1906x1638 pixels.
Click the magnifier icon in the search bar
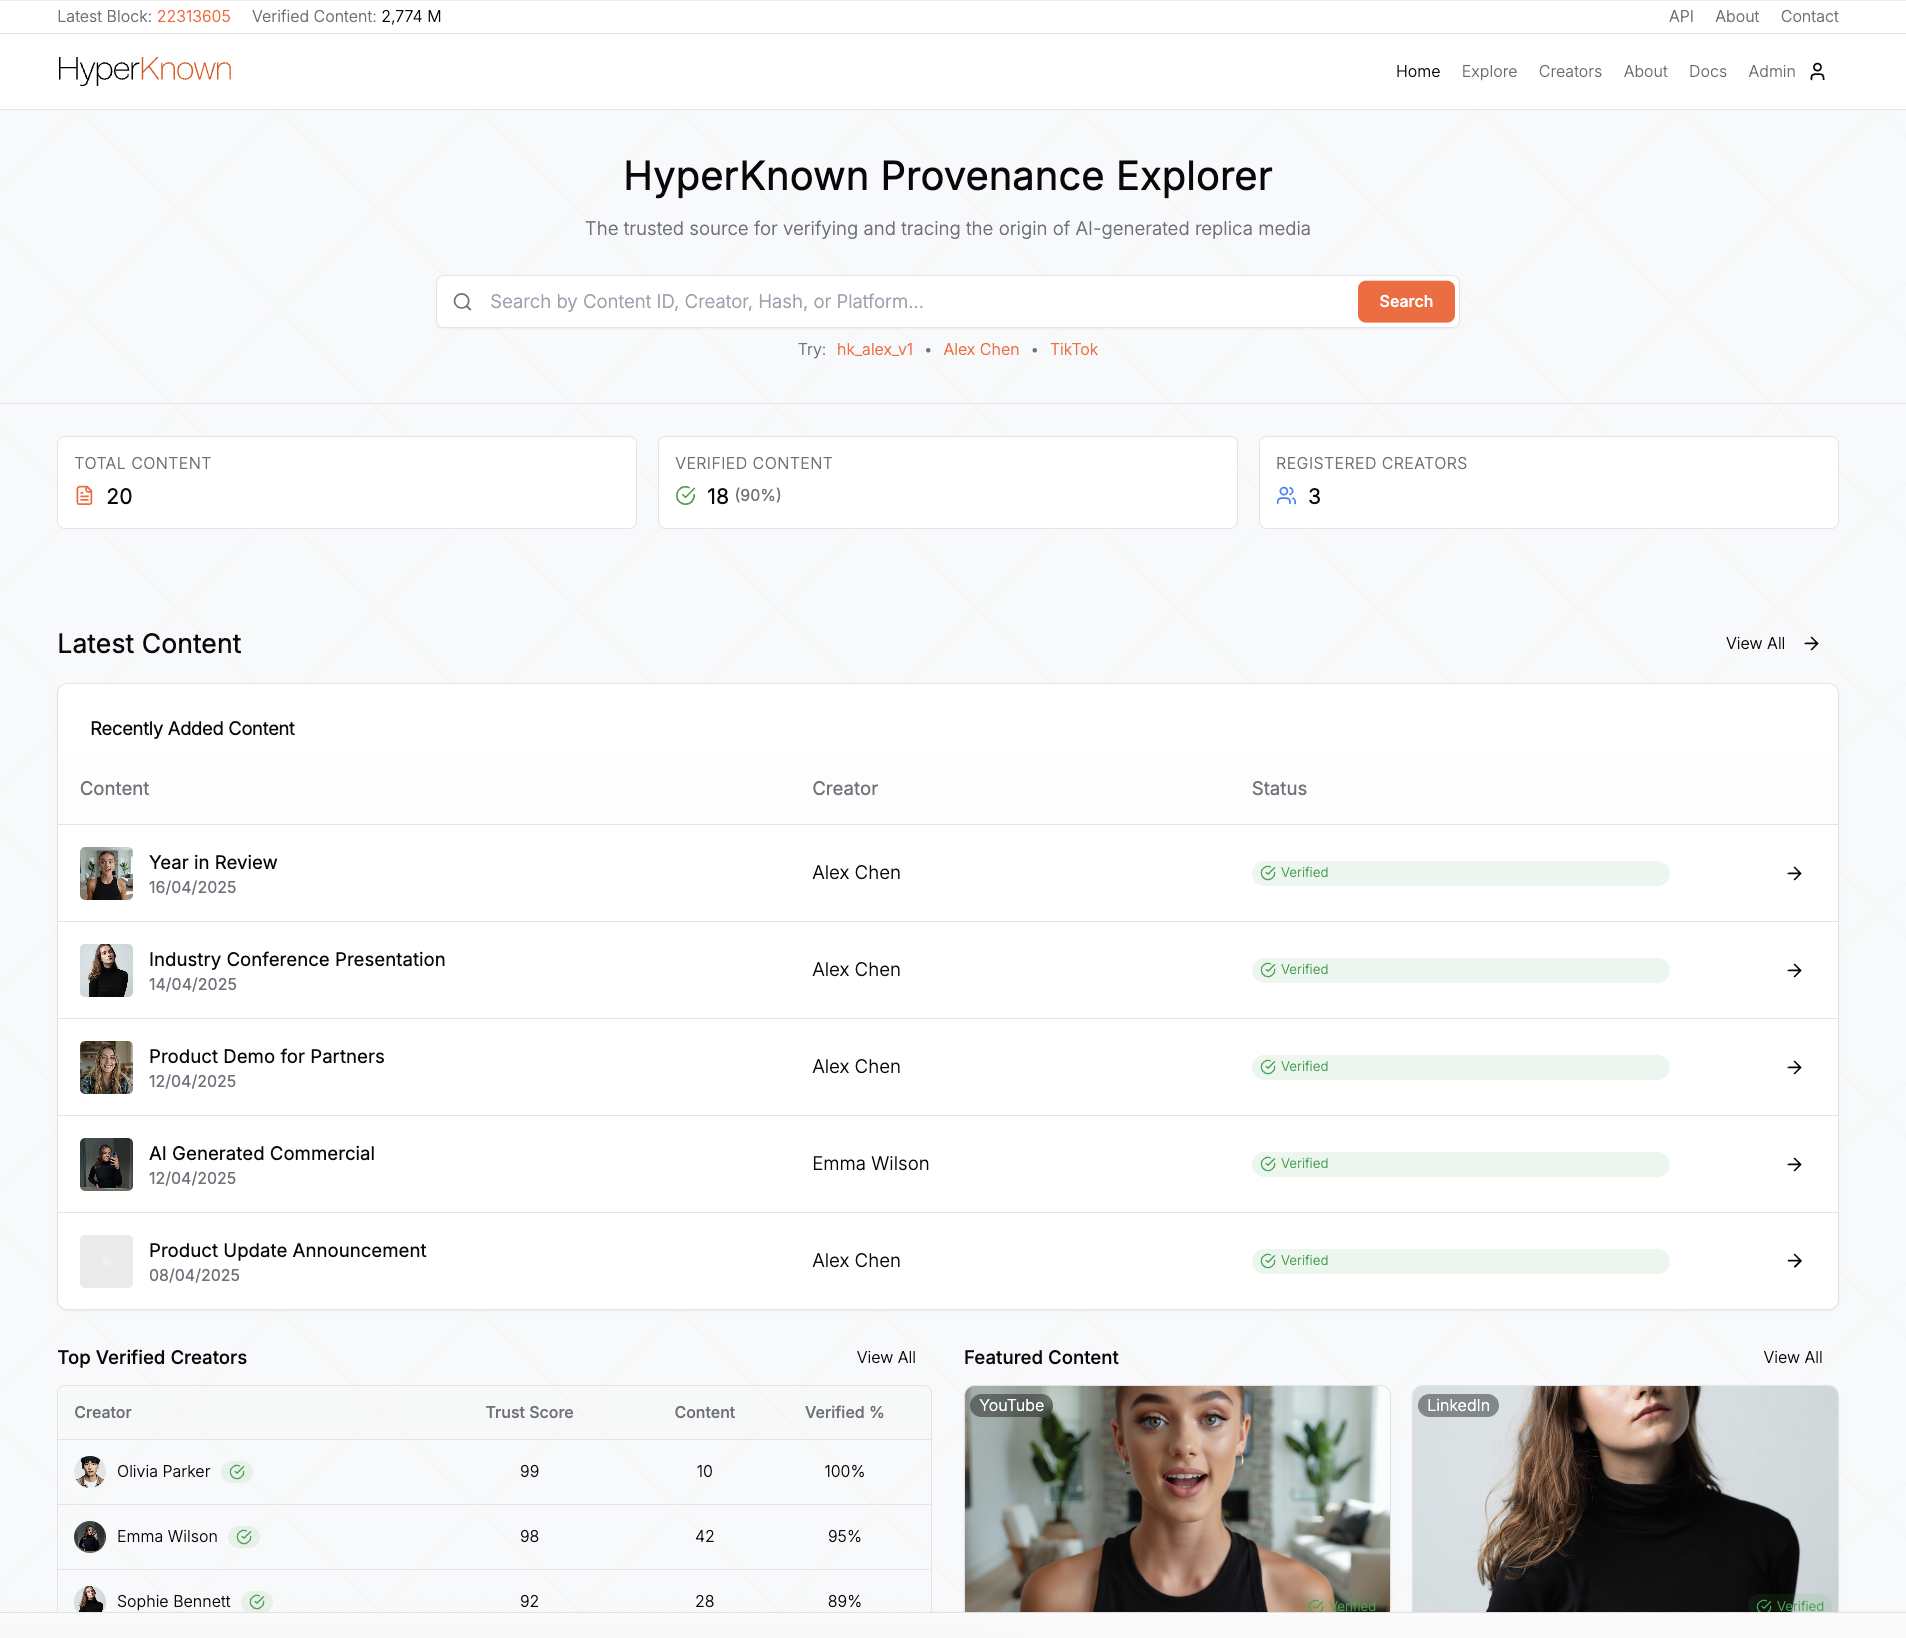[463, 301]
